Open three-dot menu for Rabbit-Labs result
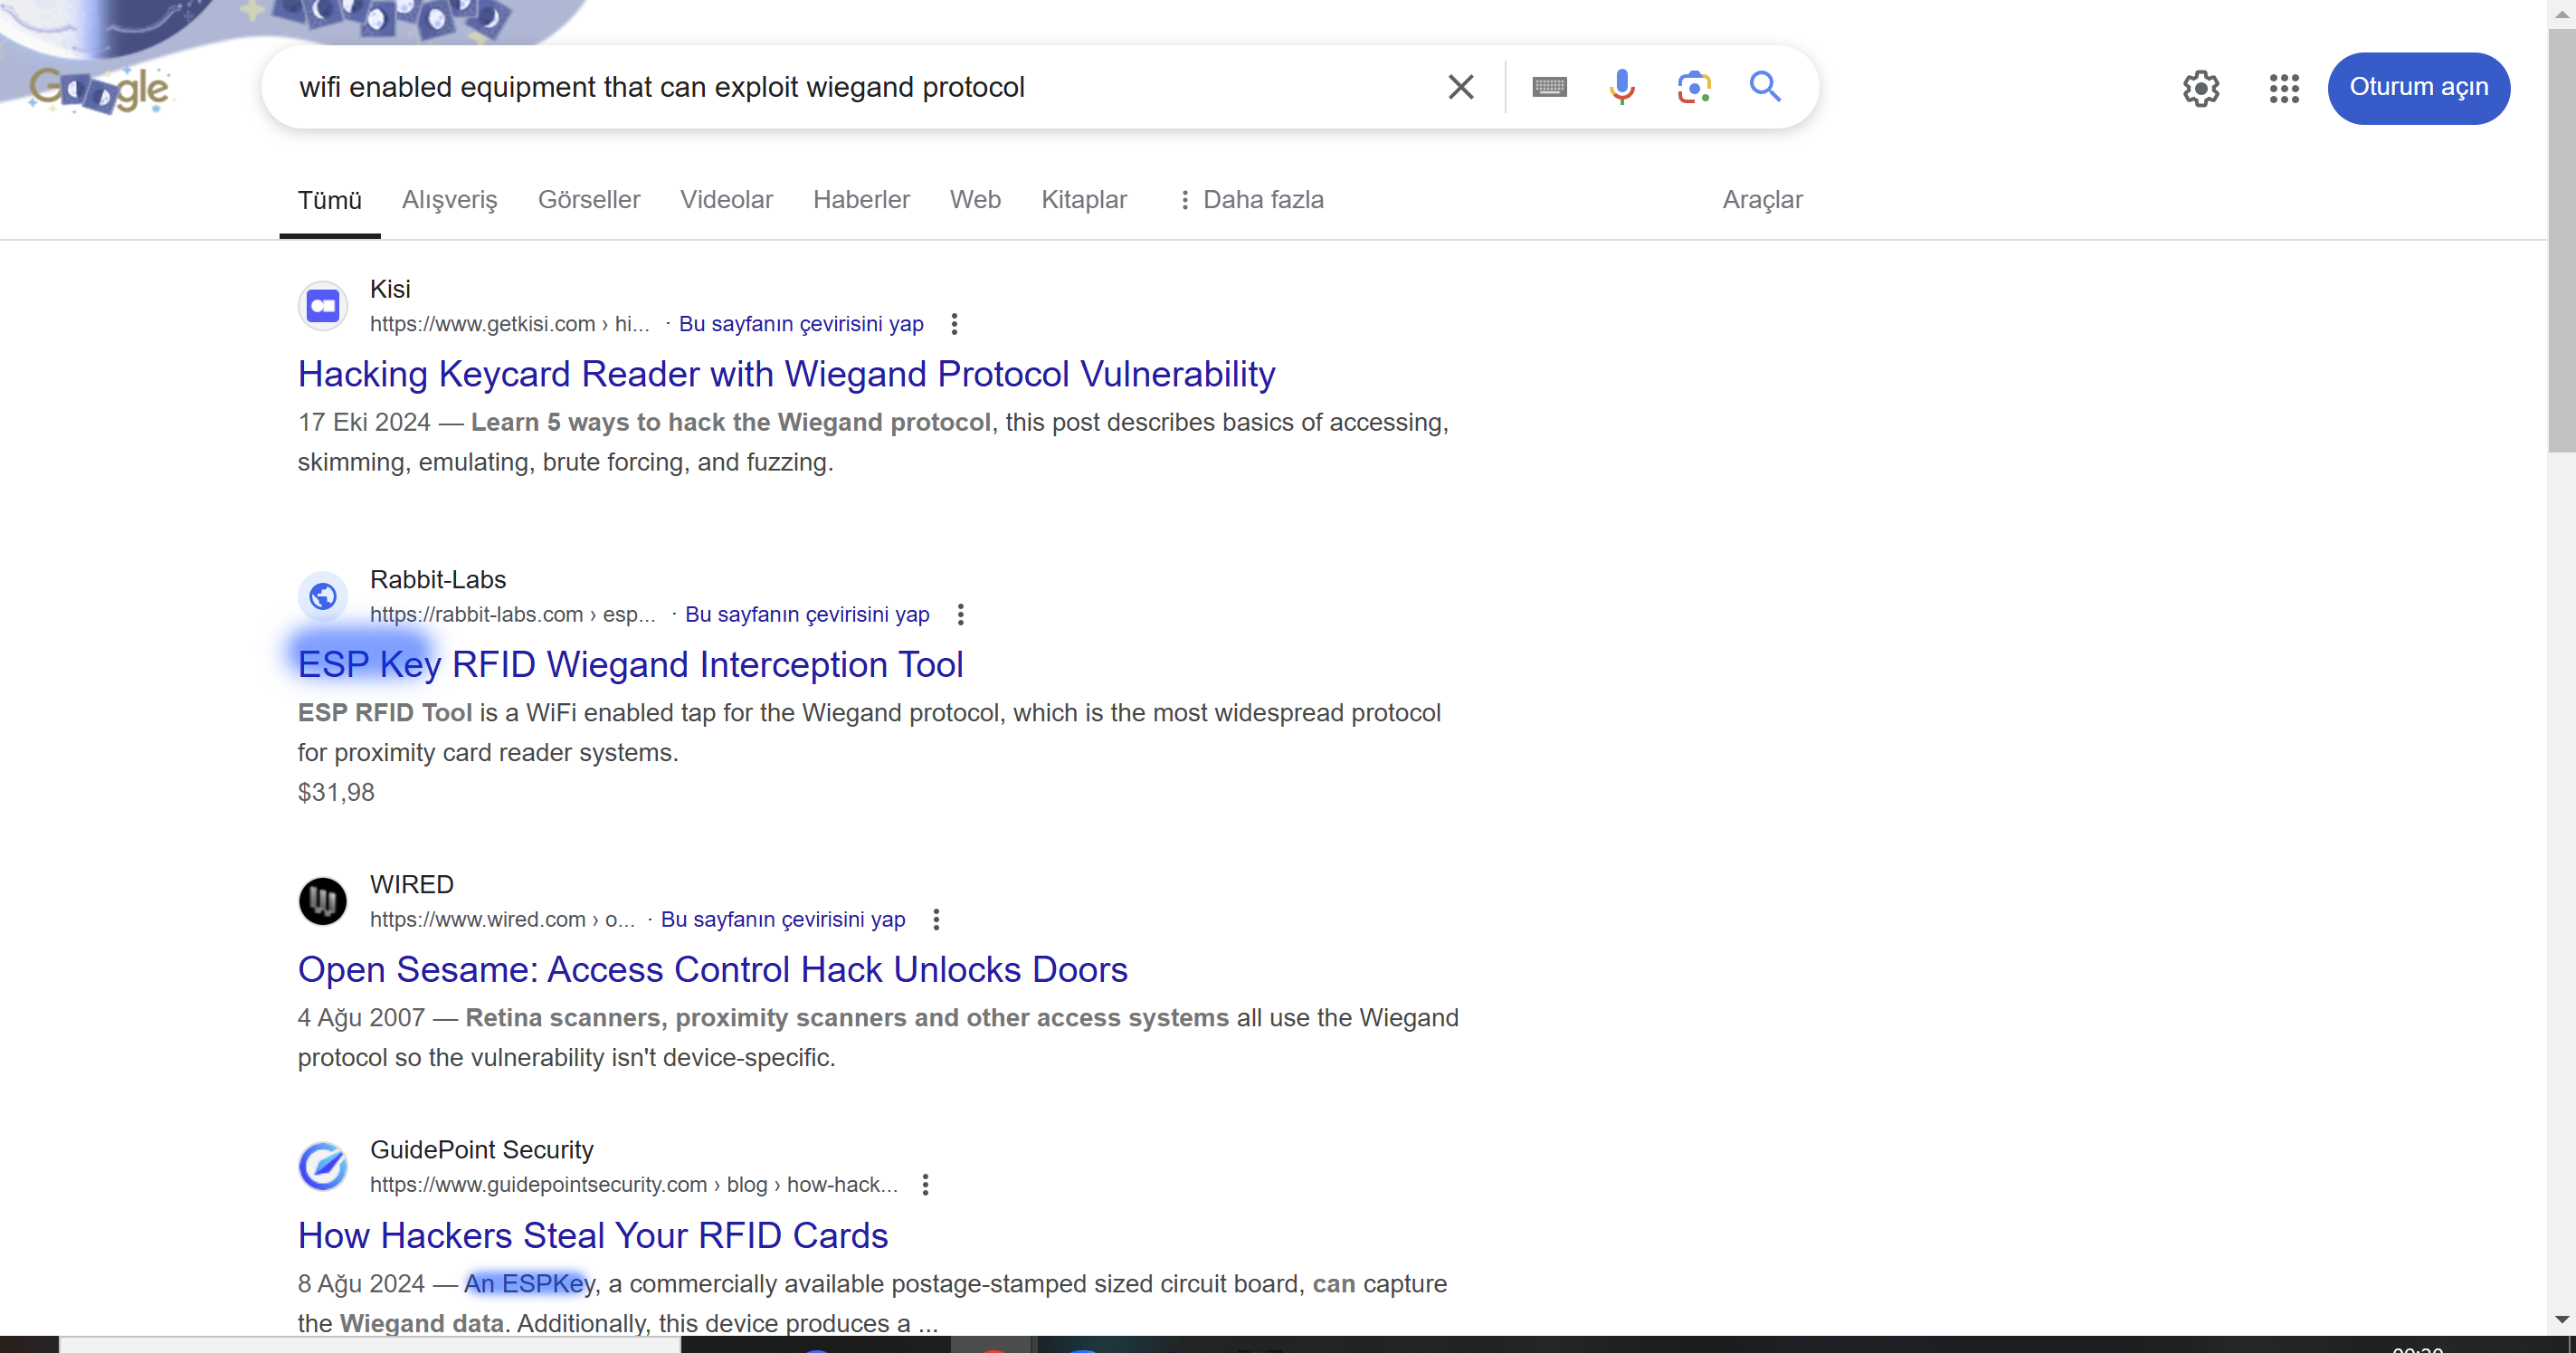Screen dimensions: 2576x1353 pyautogui.click(x=960, y=614)
